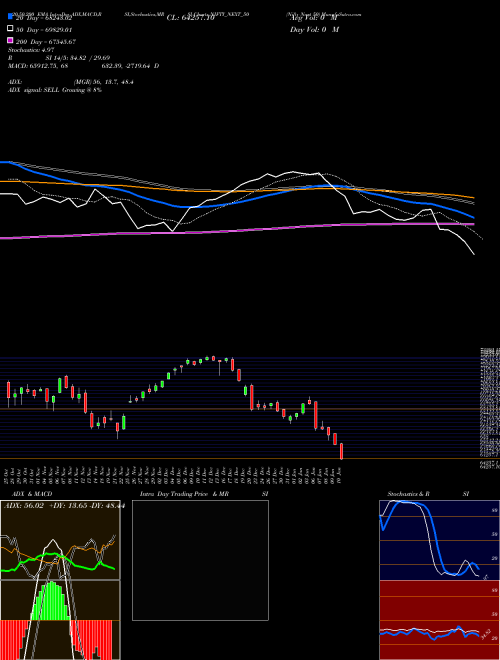This screenshot has width=500, height=660.
Task: Click the blue 20 Day legend swatch
Action: [x=11, y=16]
